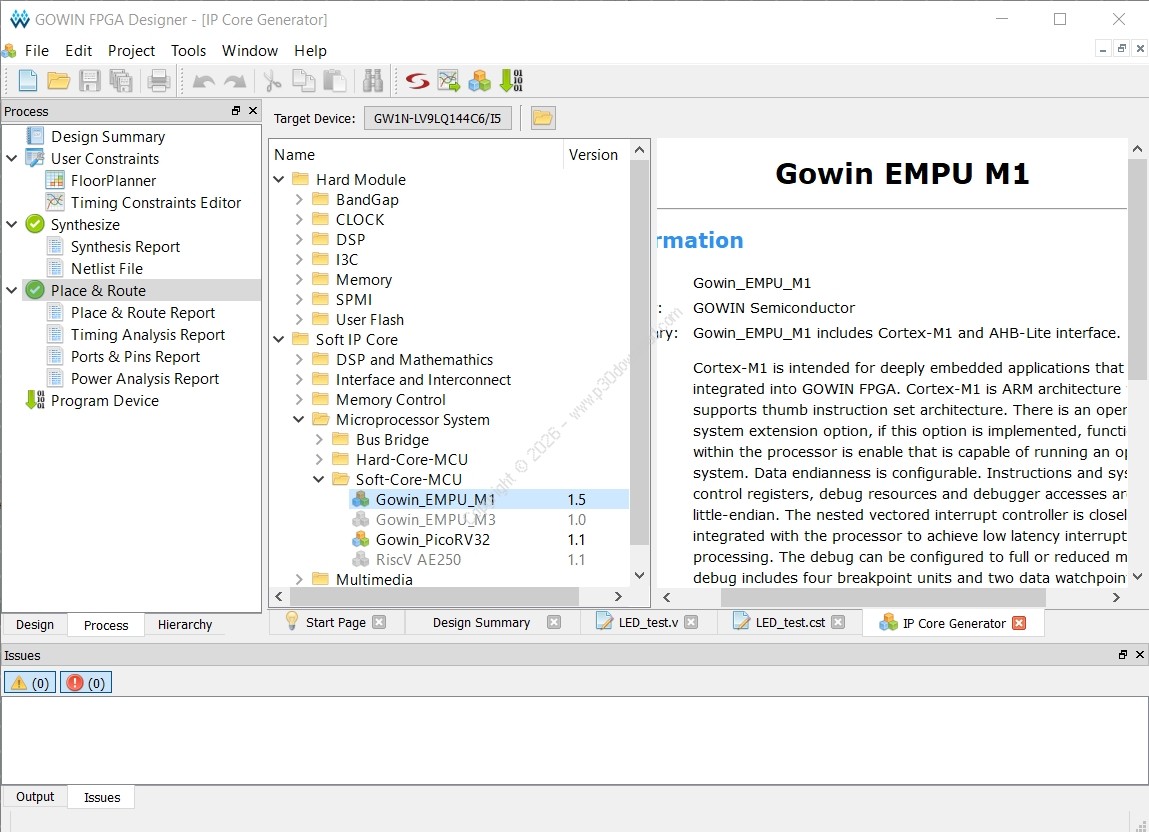Click the Undo toolbar icon

click(204, 81)
